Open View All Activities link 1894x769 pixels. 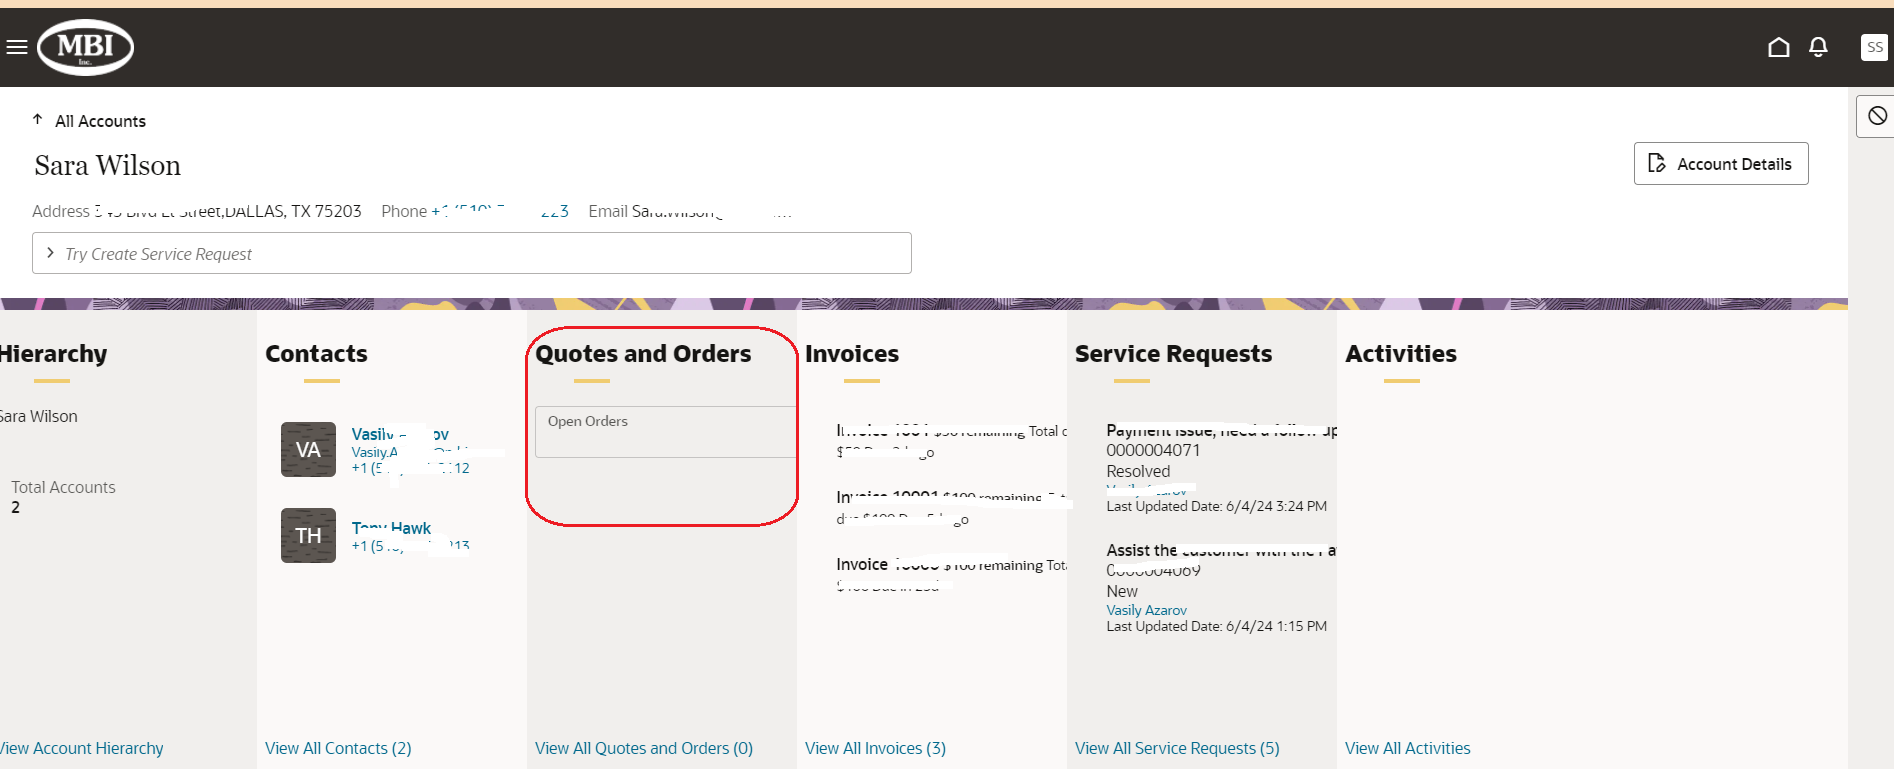1407,748
